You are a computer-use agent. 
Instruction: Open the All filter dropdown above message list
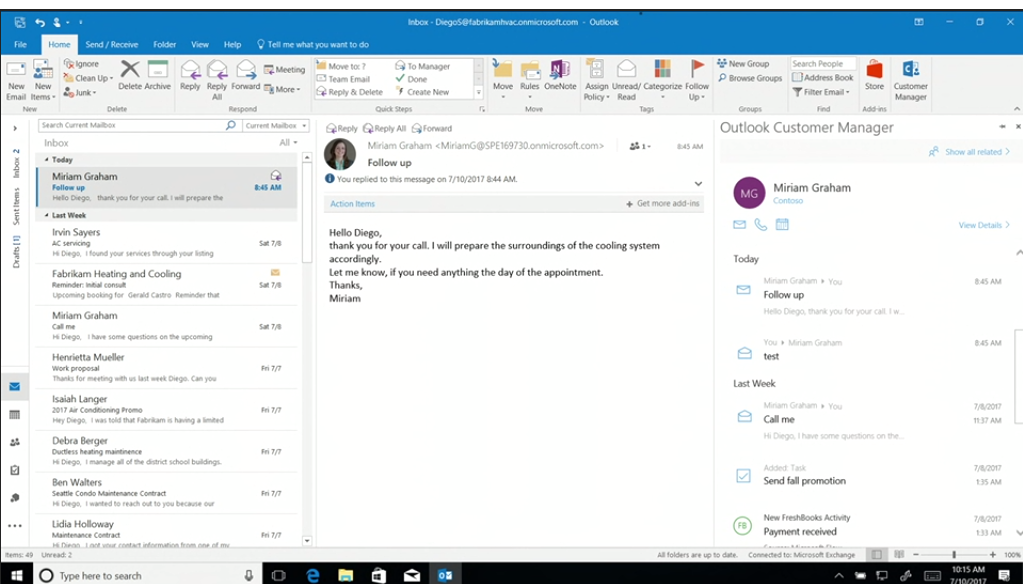coord(288,143)
